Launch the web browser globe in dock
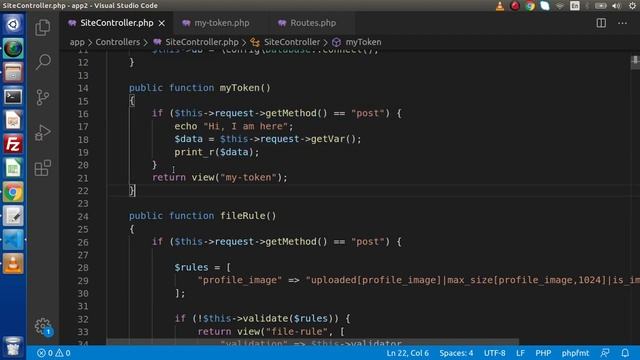Viewport: 640px width, 360px height. pos(13,49)
